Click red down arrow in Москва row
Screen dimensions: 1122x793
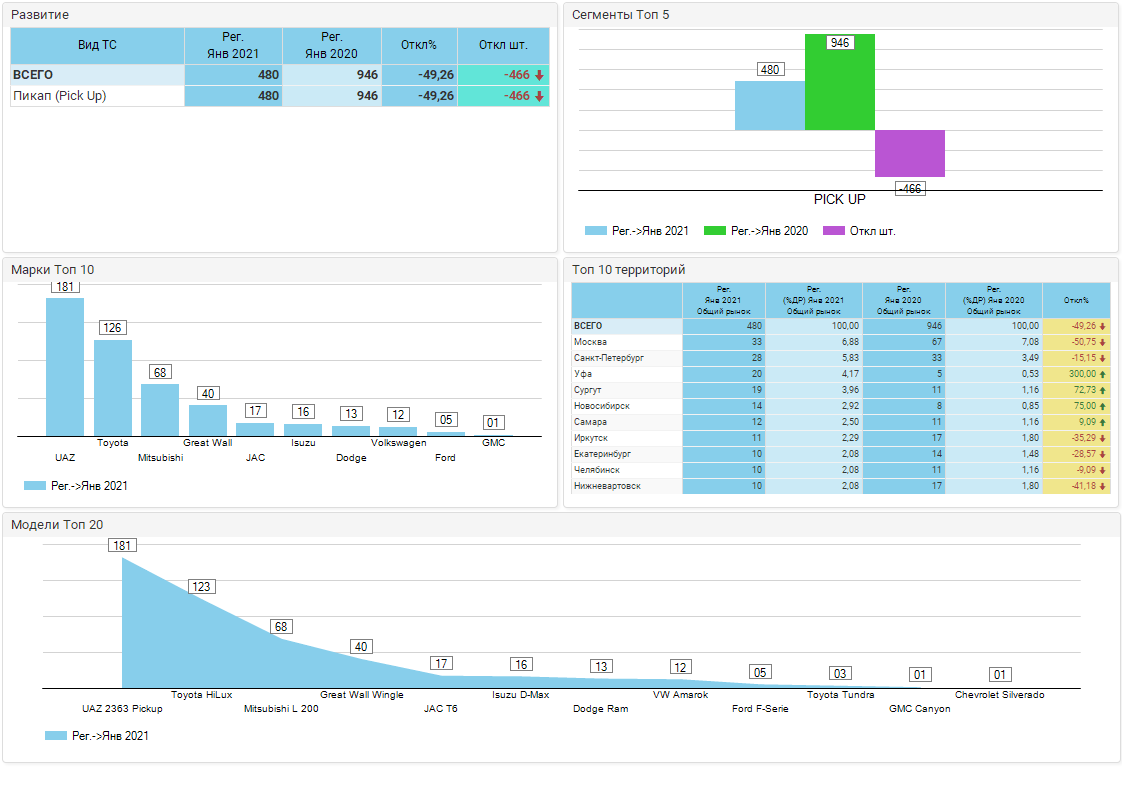coord(1102,342)
